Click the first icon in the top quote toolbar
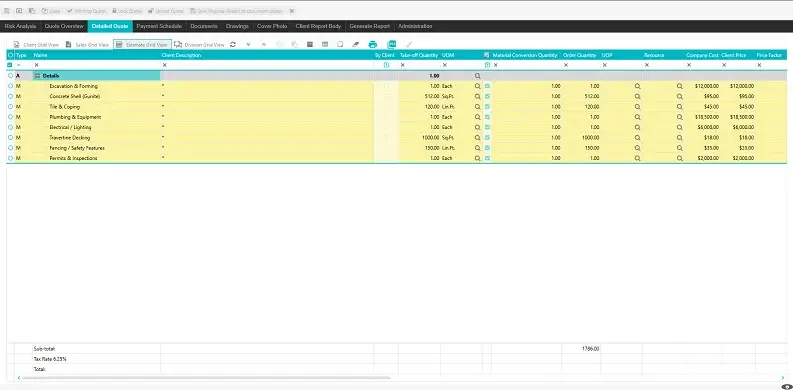Image resolution: width=793 pixels, height=390 pixels. [x=7, y=11]
